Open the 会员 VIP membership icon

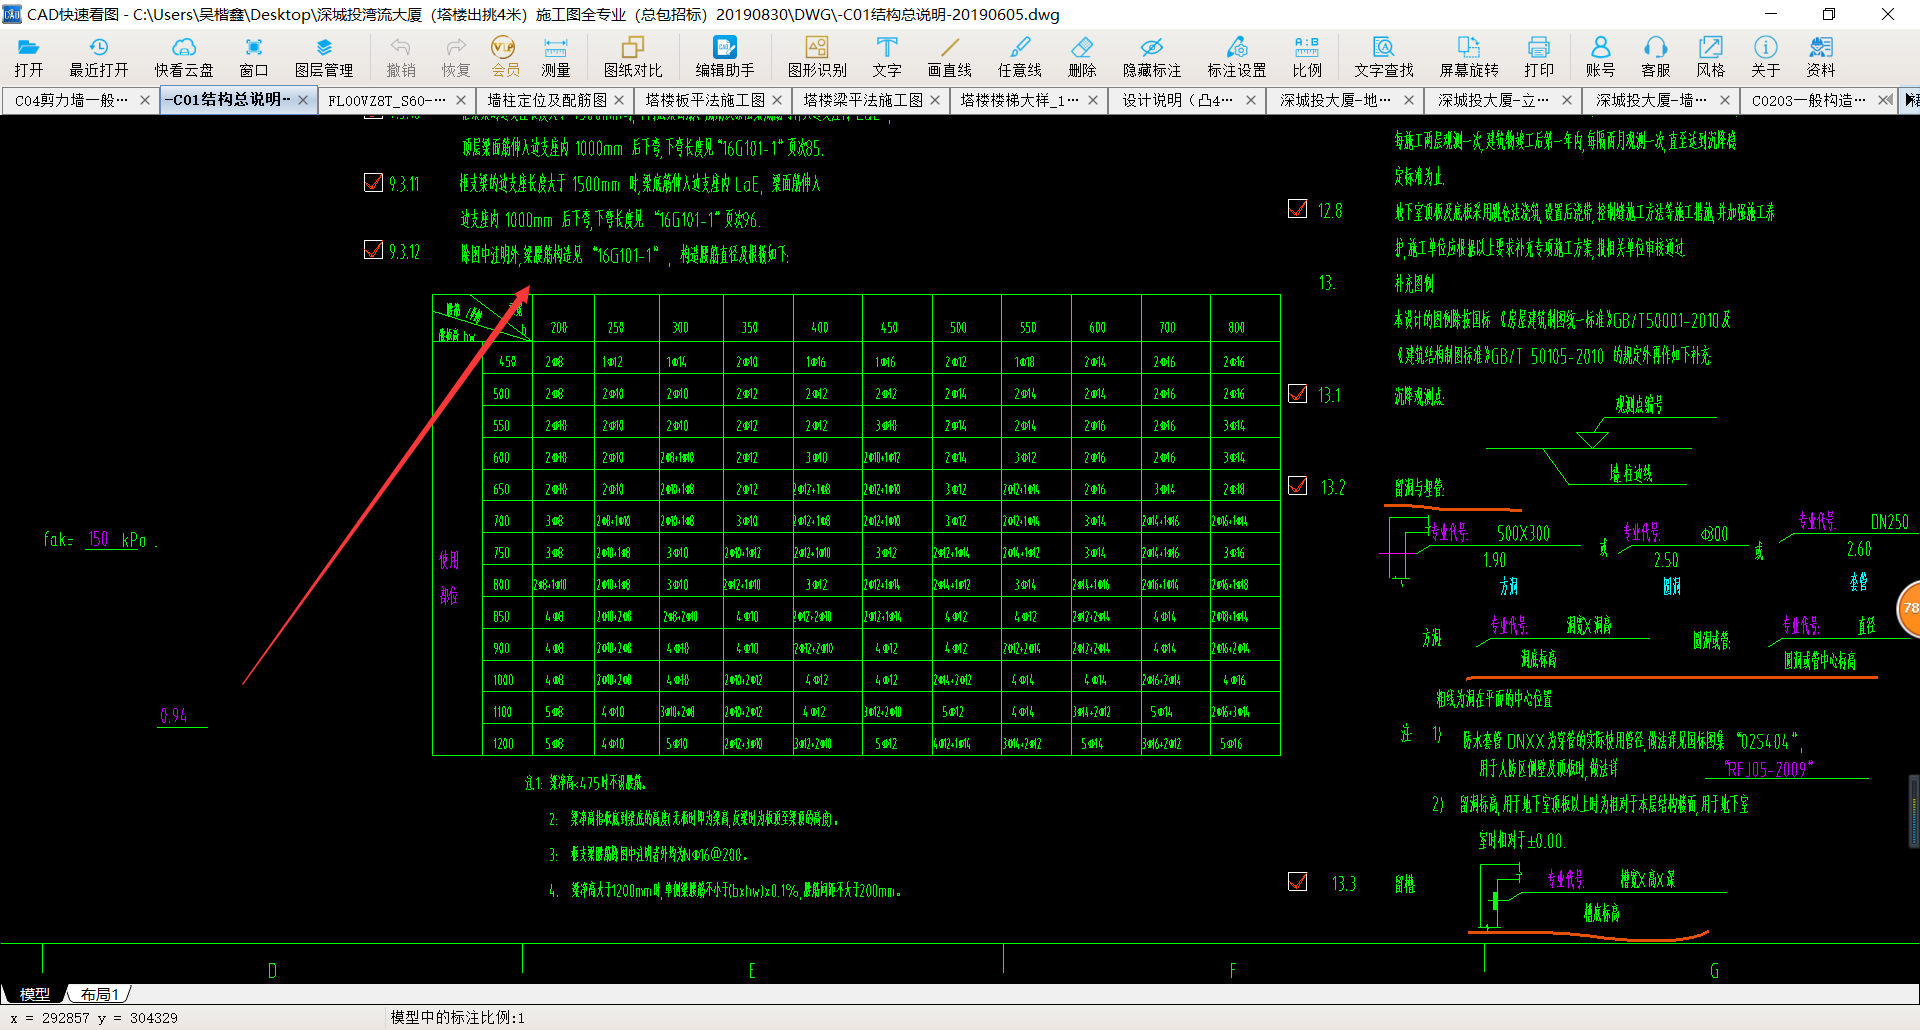click(505, 57)
